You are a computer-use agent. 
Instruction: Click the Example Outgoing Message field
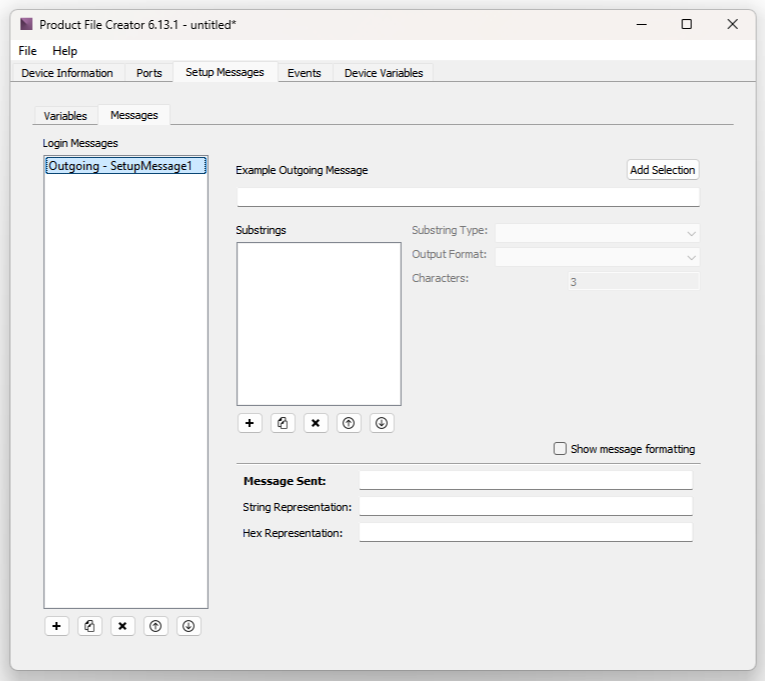pyautogui.click(x=467, y=197)
